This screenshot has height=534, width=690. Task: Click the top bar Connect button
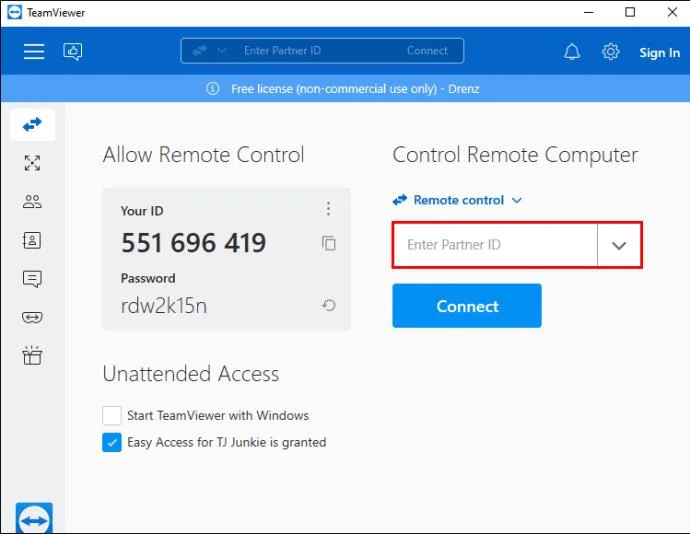[427, 51]
